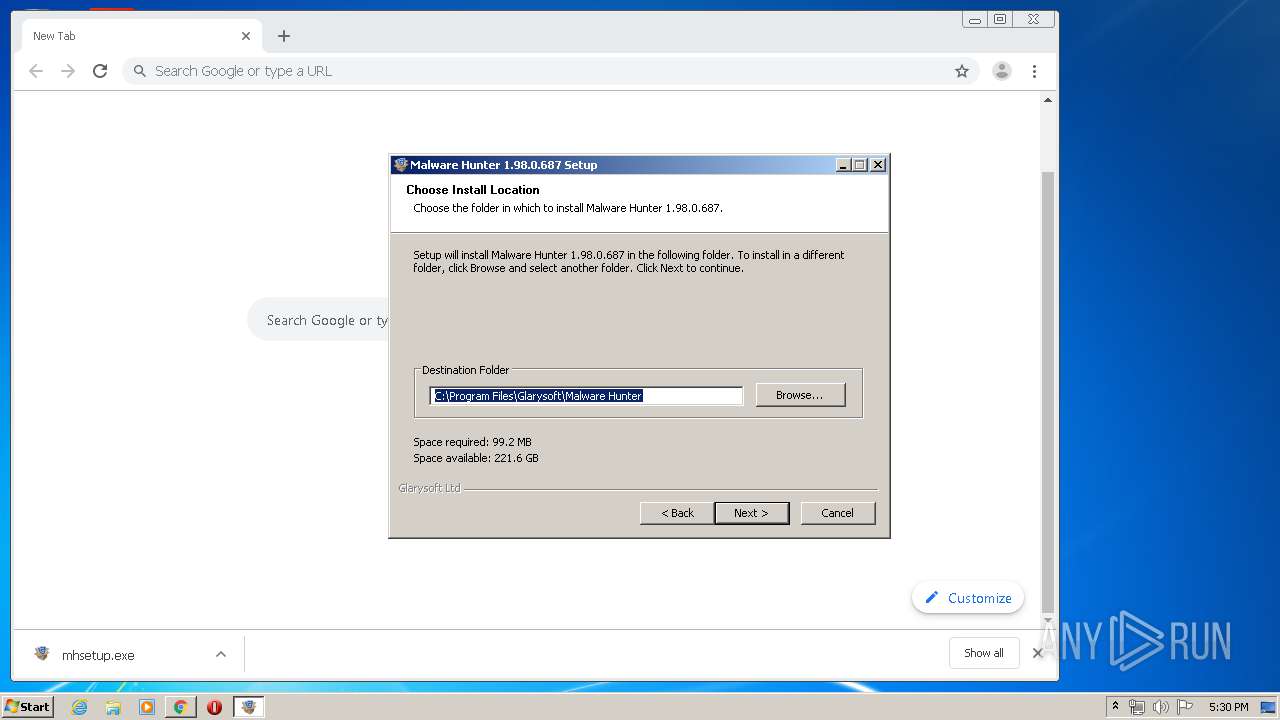The image size is (1280, 720).
Task: Close the Chrome downloads bar
Action: [x=1037, y=653]
